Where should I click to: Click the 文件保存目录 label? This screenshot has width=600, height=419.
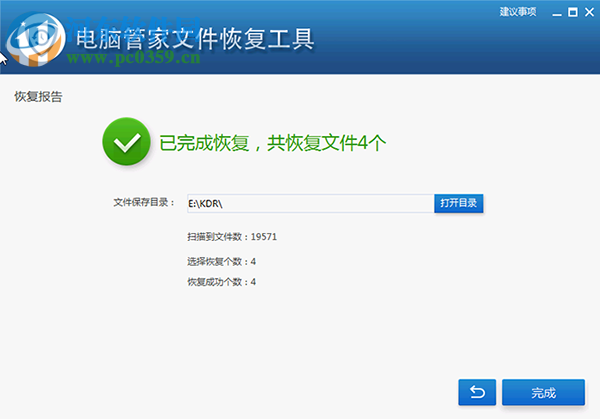point(144,202)
